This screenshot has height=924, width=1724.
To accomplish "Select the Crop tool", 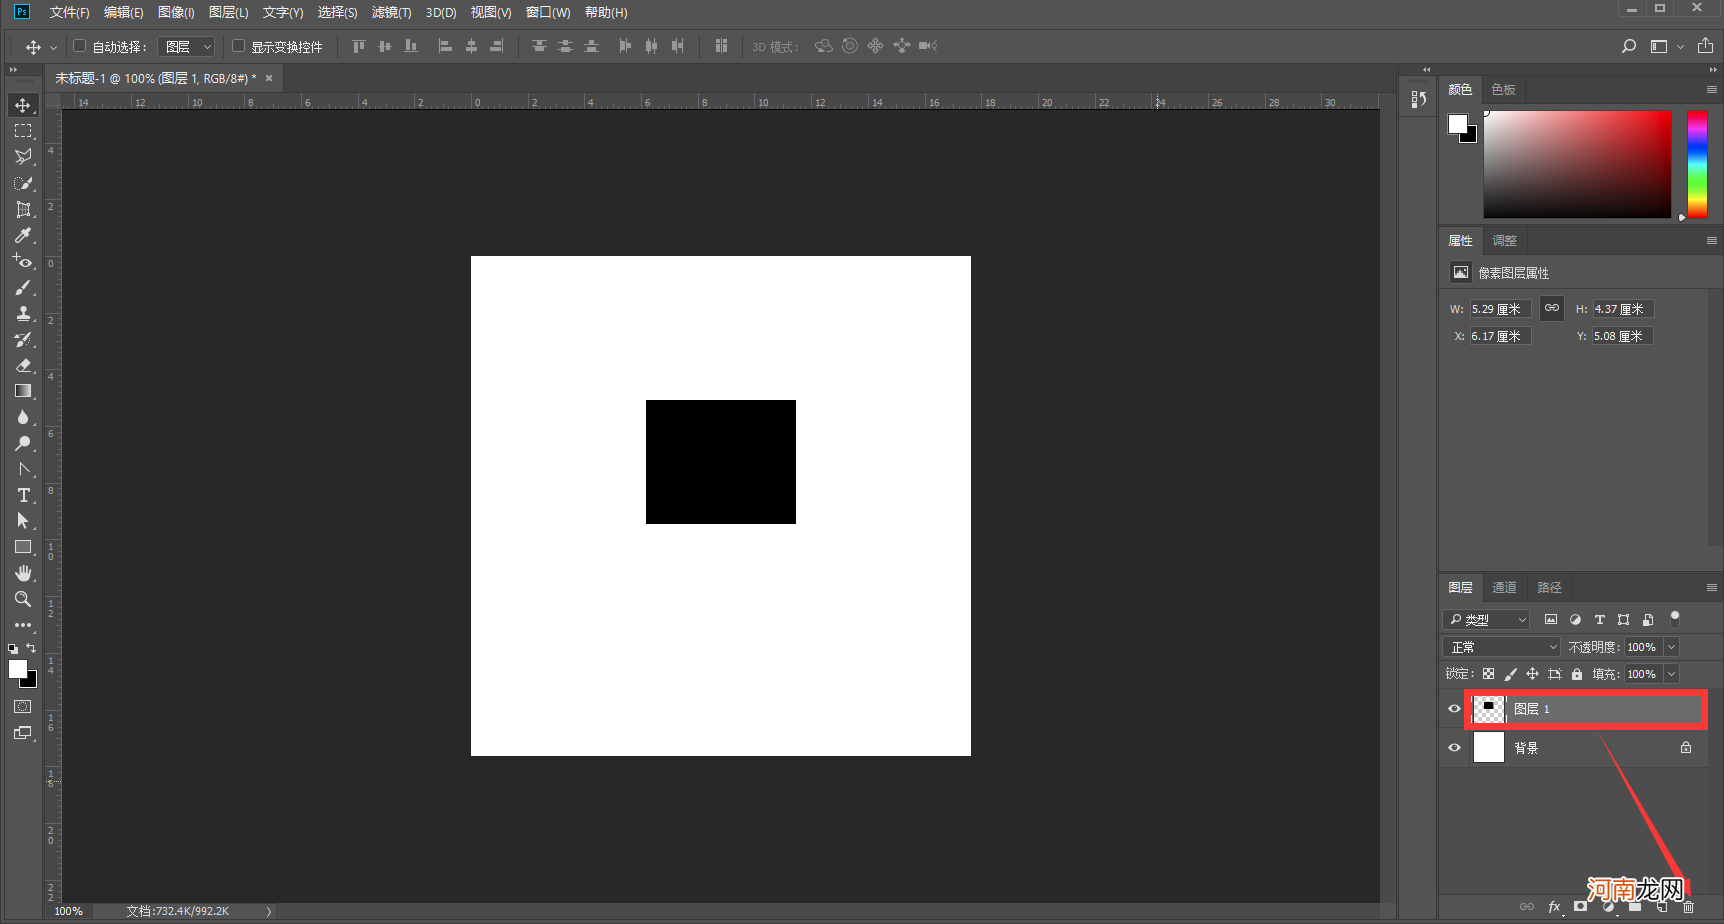I will [x=23, y=209].
